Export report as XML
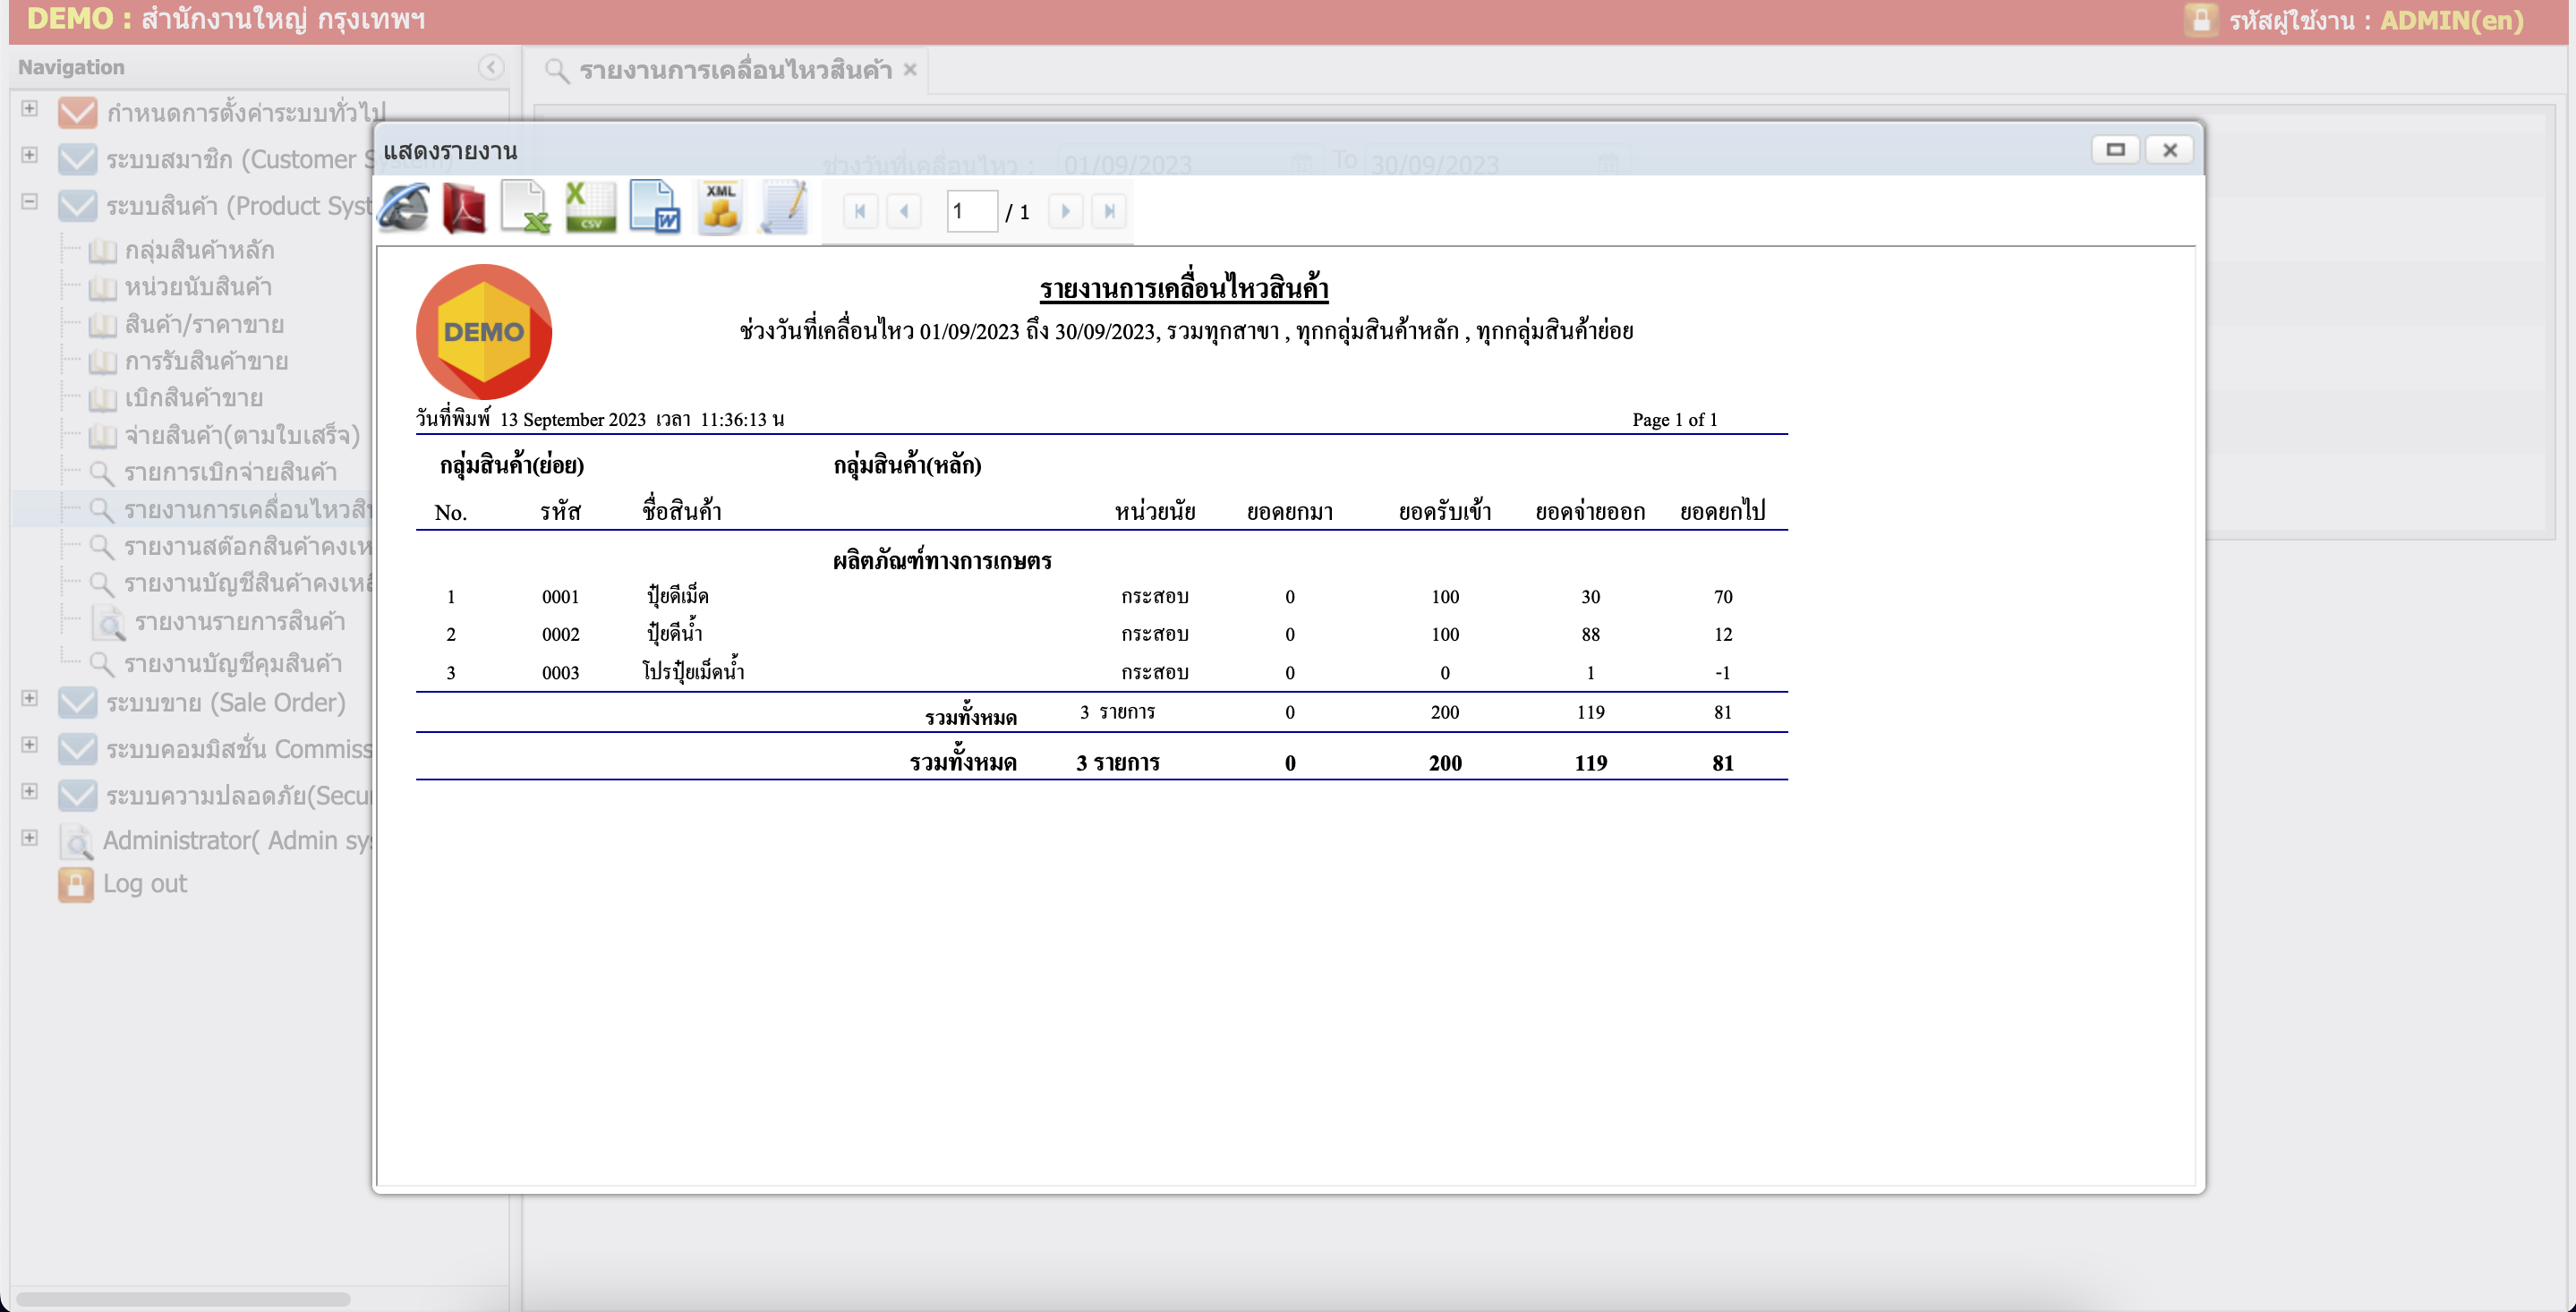Screen dimensions: 2576x1312 (x=720, y=209)
